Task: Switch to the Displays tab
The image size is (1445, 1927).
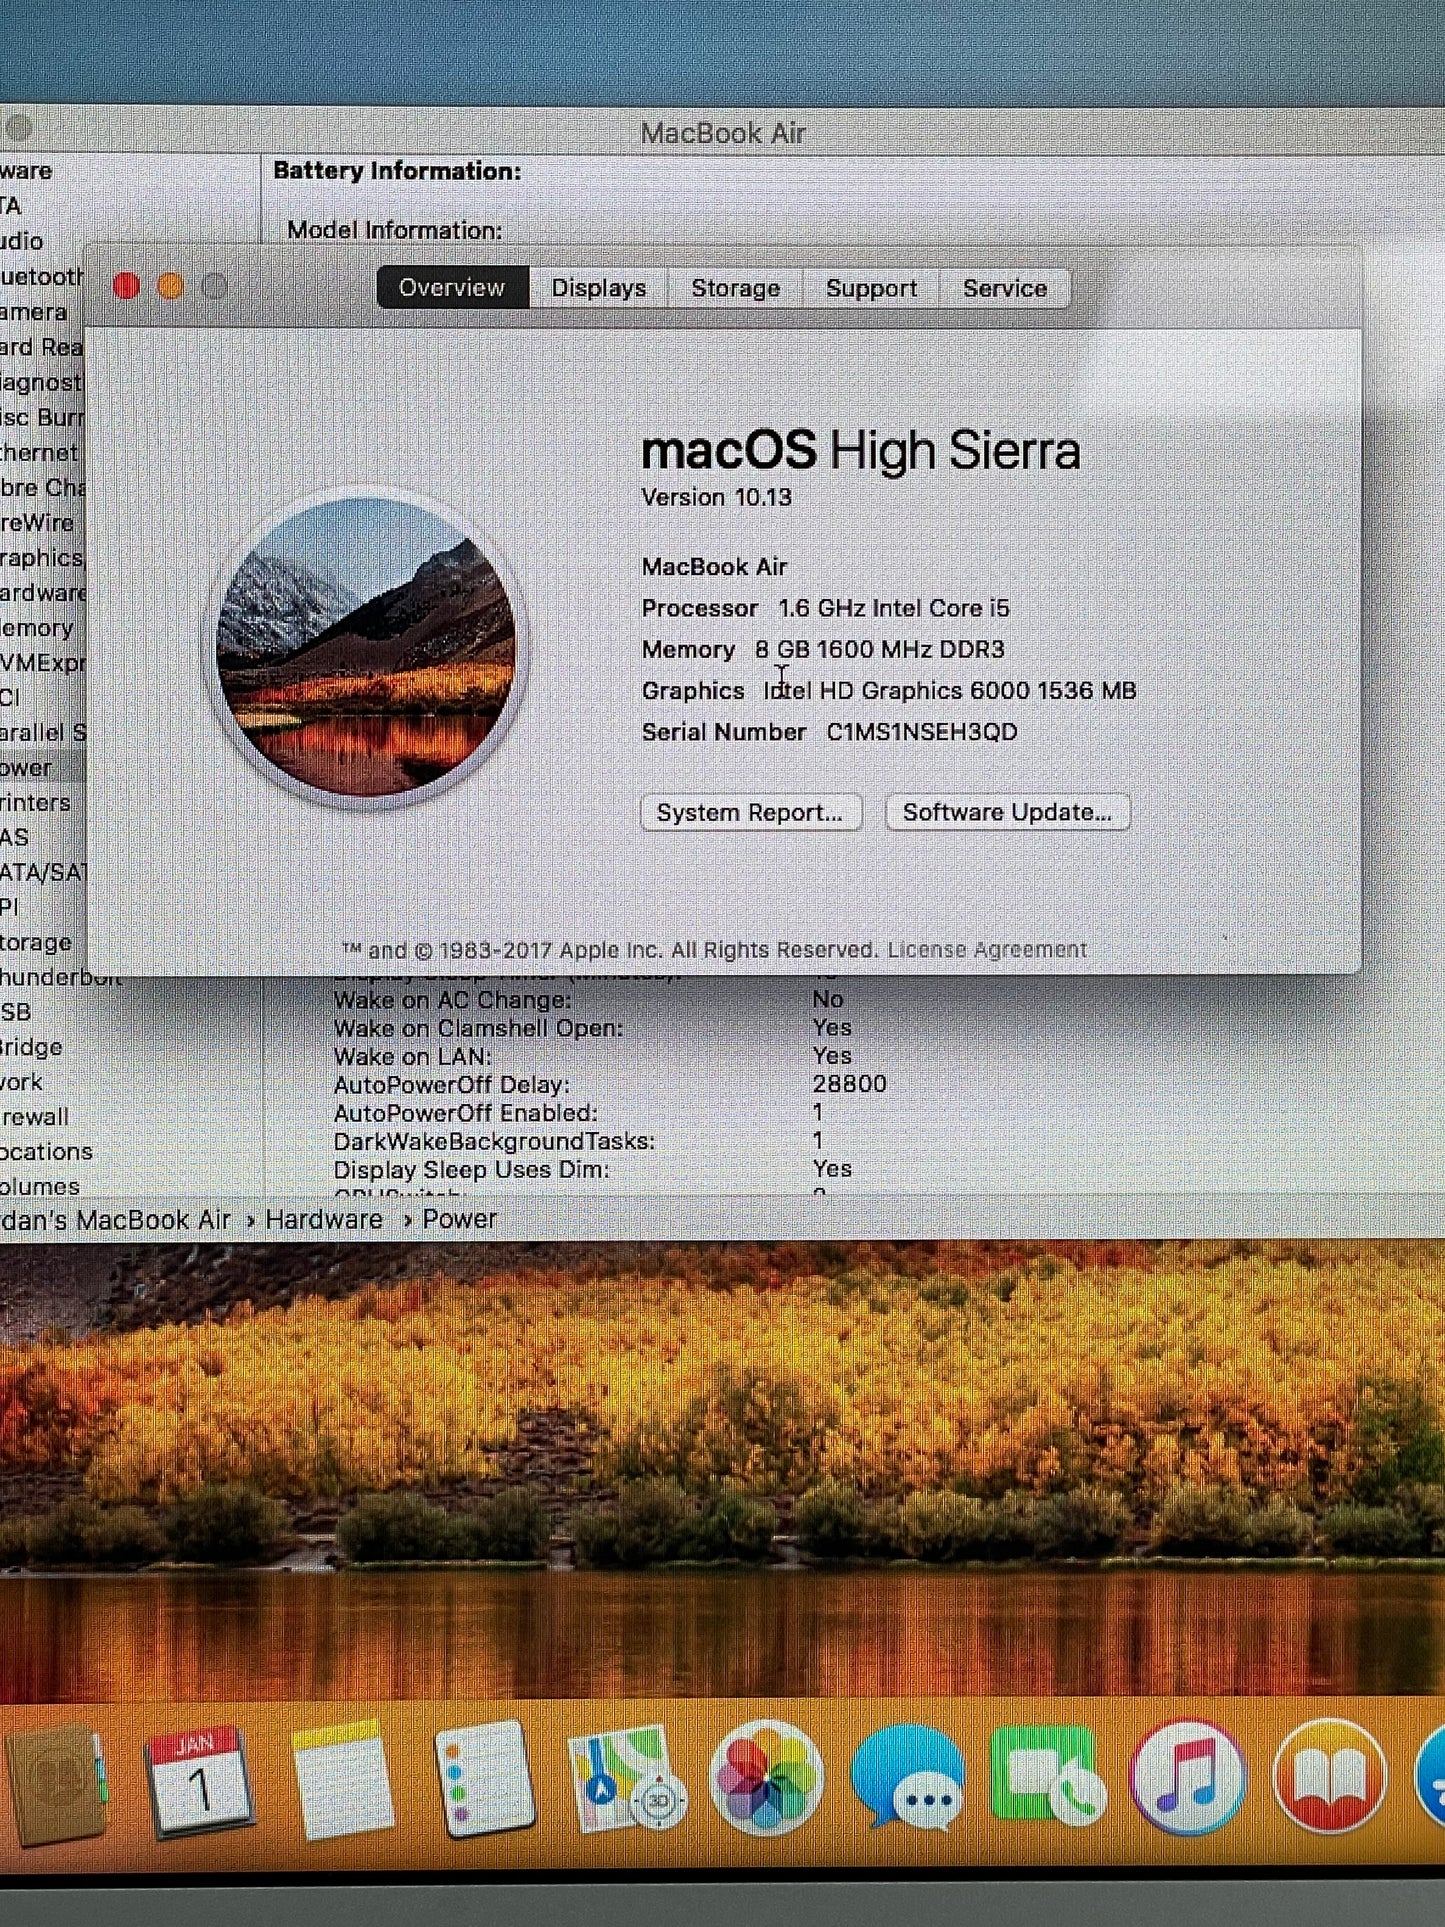Action: [x=598, y=288]
